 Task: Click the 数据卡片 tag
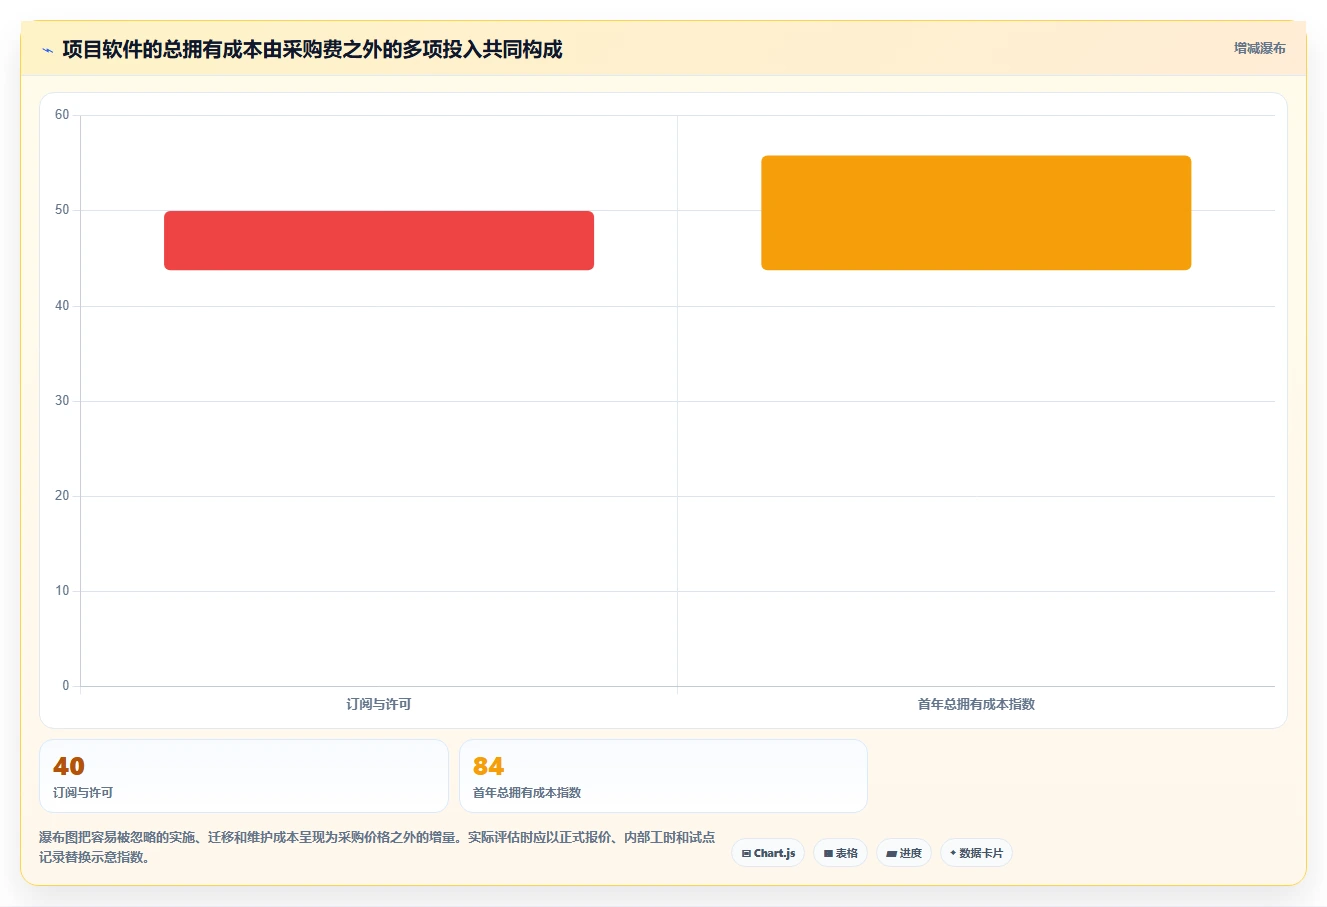976,853
